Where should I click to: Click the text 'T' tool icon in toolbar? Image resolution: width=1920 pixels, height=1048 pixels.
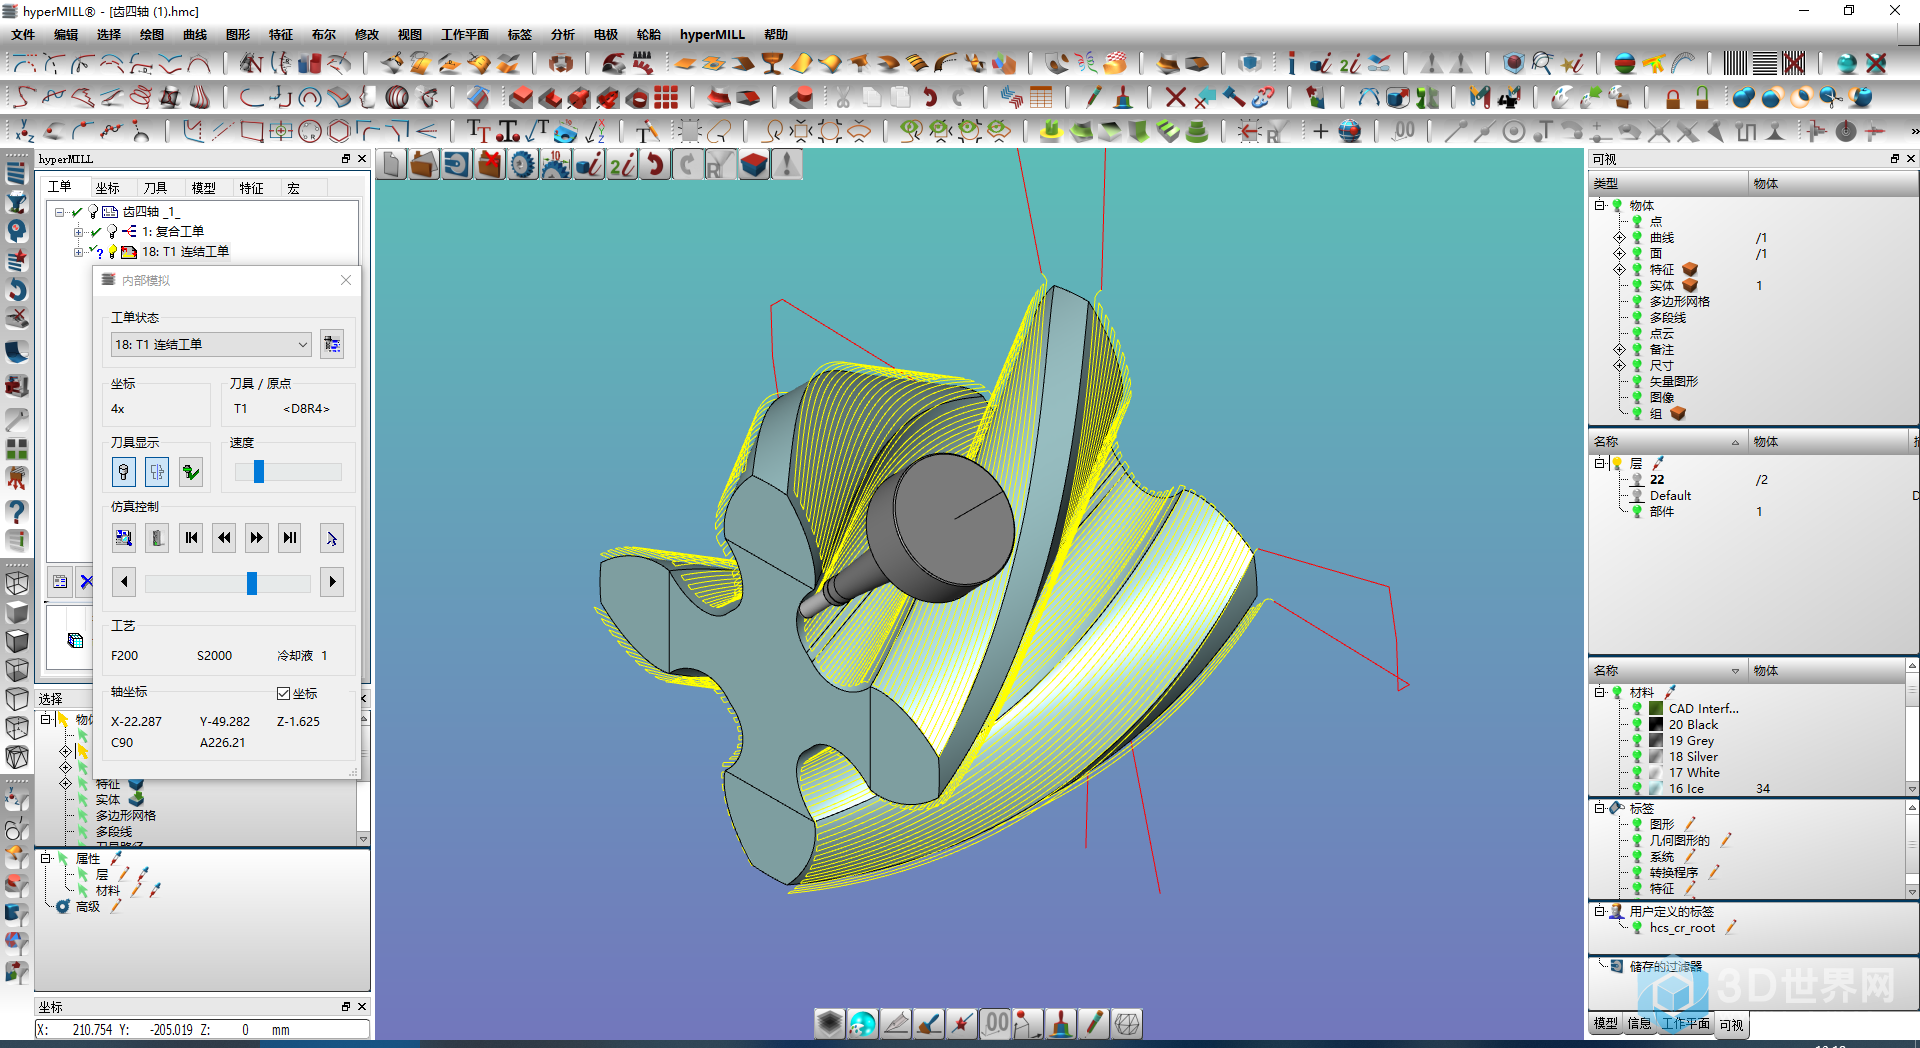[478, 131]
